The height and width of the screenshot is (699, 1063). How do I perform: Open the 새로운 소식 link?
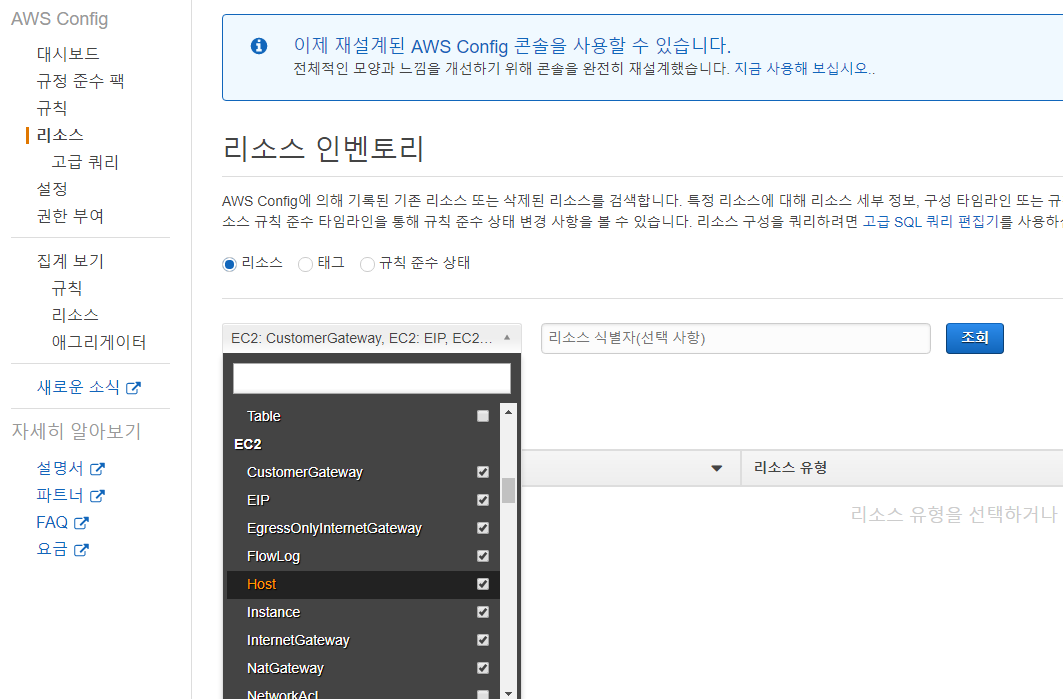[x=78, y=387]
